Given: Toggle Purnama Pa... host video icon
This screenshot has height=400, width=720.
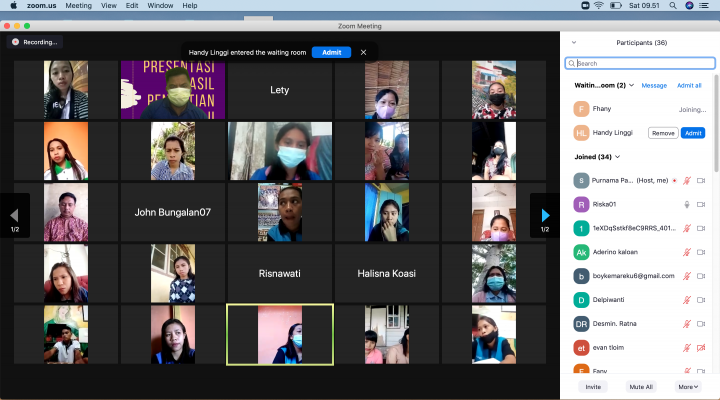Looking at the screenshot, I should coord(701,180).
